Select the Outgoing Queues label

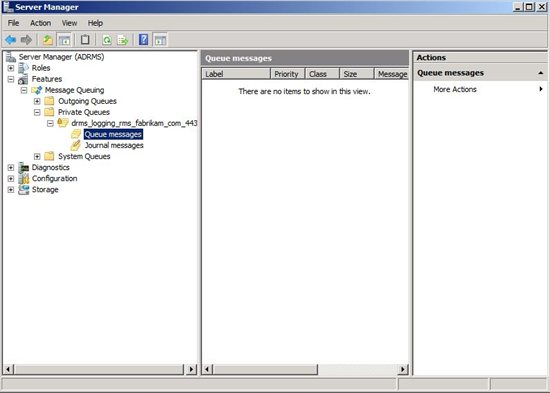[x=87, y=101]
